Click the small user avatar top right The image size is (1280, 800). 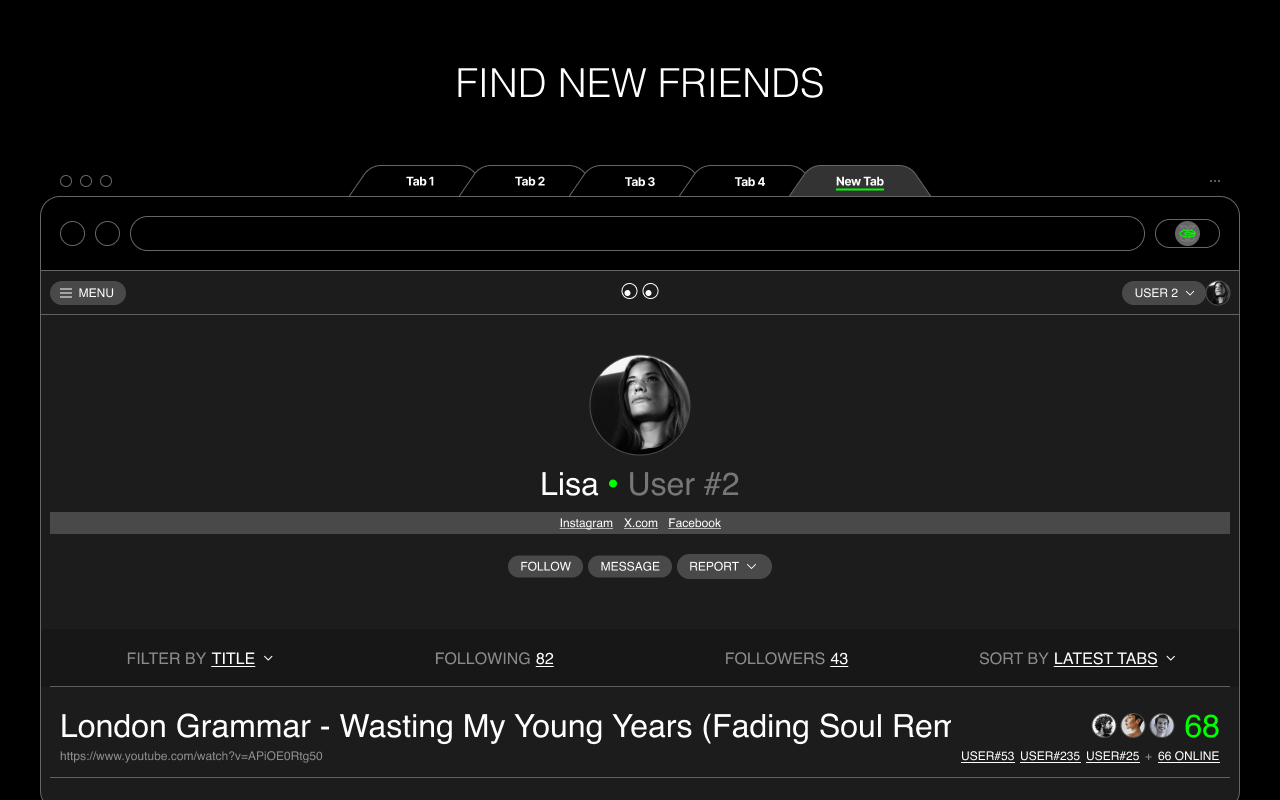(1218, 293)
